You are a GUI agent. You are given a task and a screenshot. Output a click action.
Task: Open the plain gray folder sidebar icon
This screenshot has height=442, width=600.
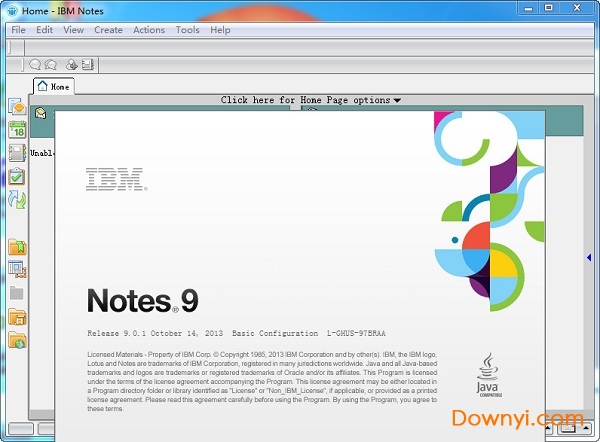[16, 293]
